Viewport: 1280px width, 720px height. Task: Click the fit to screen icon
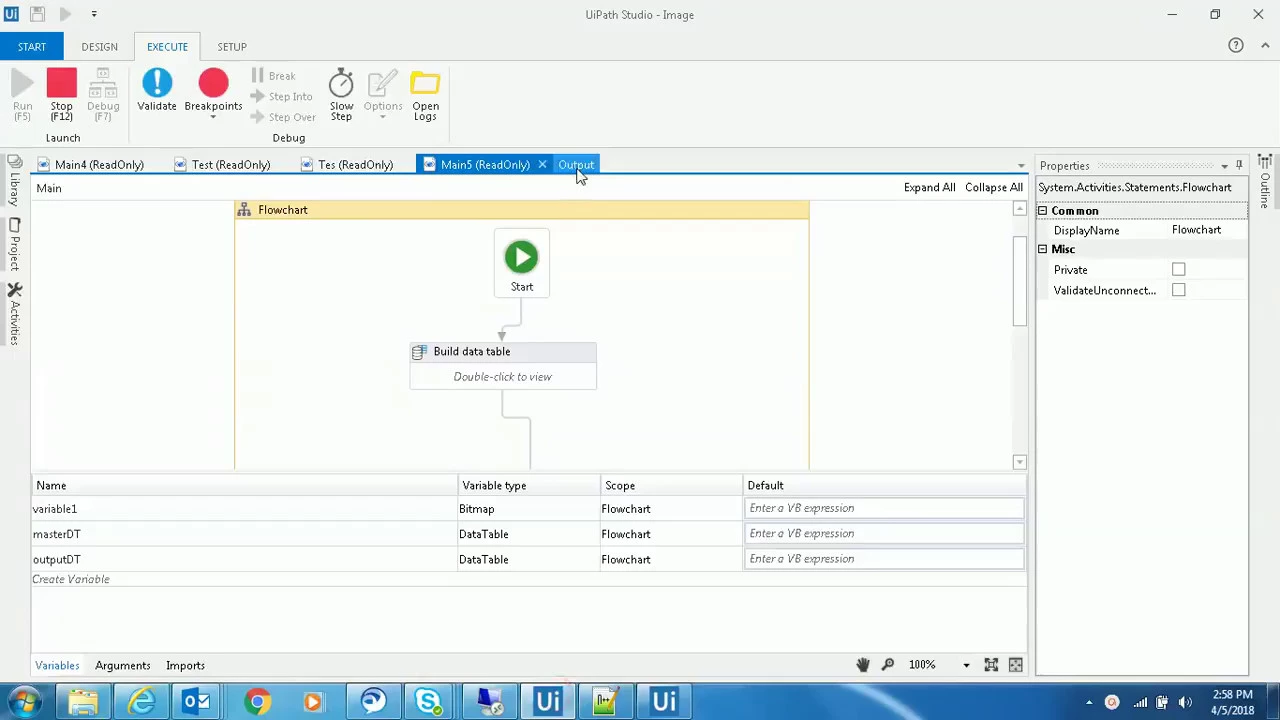(x=991, y=665)
